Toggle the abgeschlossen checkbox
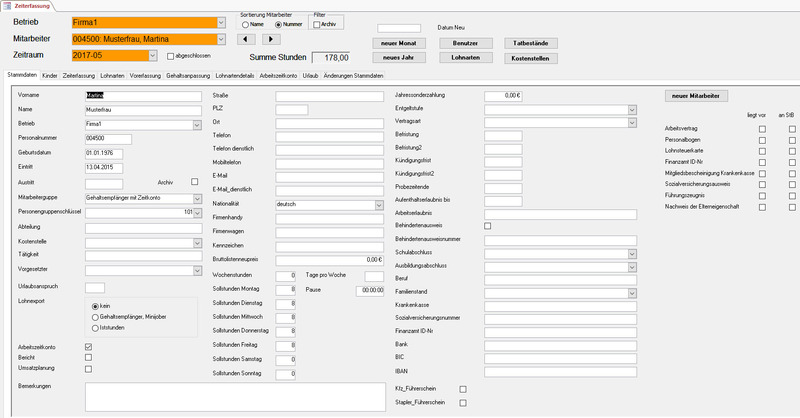The image size is (800, 418). [170, 56]
